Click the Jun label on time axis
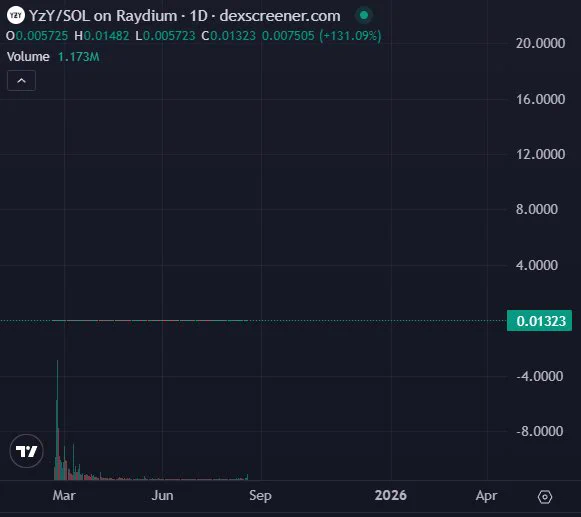The width and height of the screenshot is (581, 517). 162,496
